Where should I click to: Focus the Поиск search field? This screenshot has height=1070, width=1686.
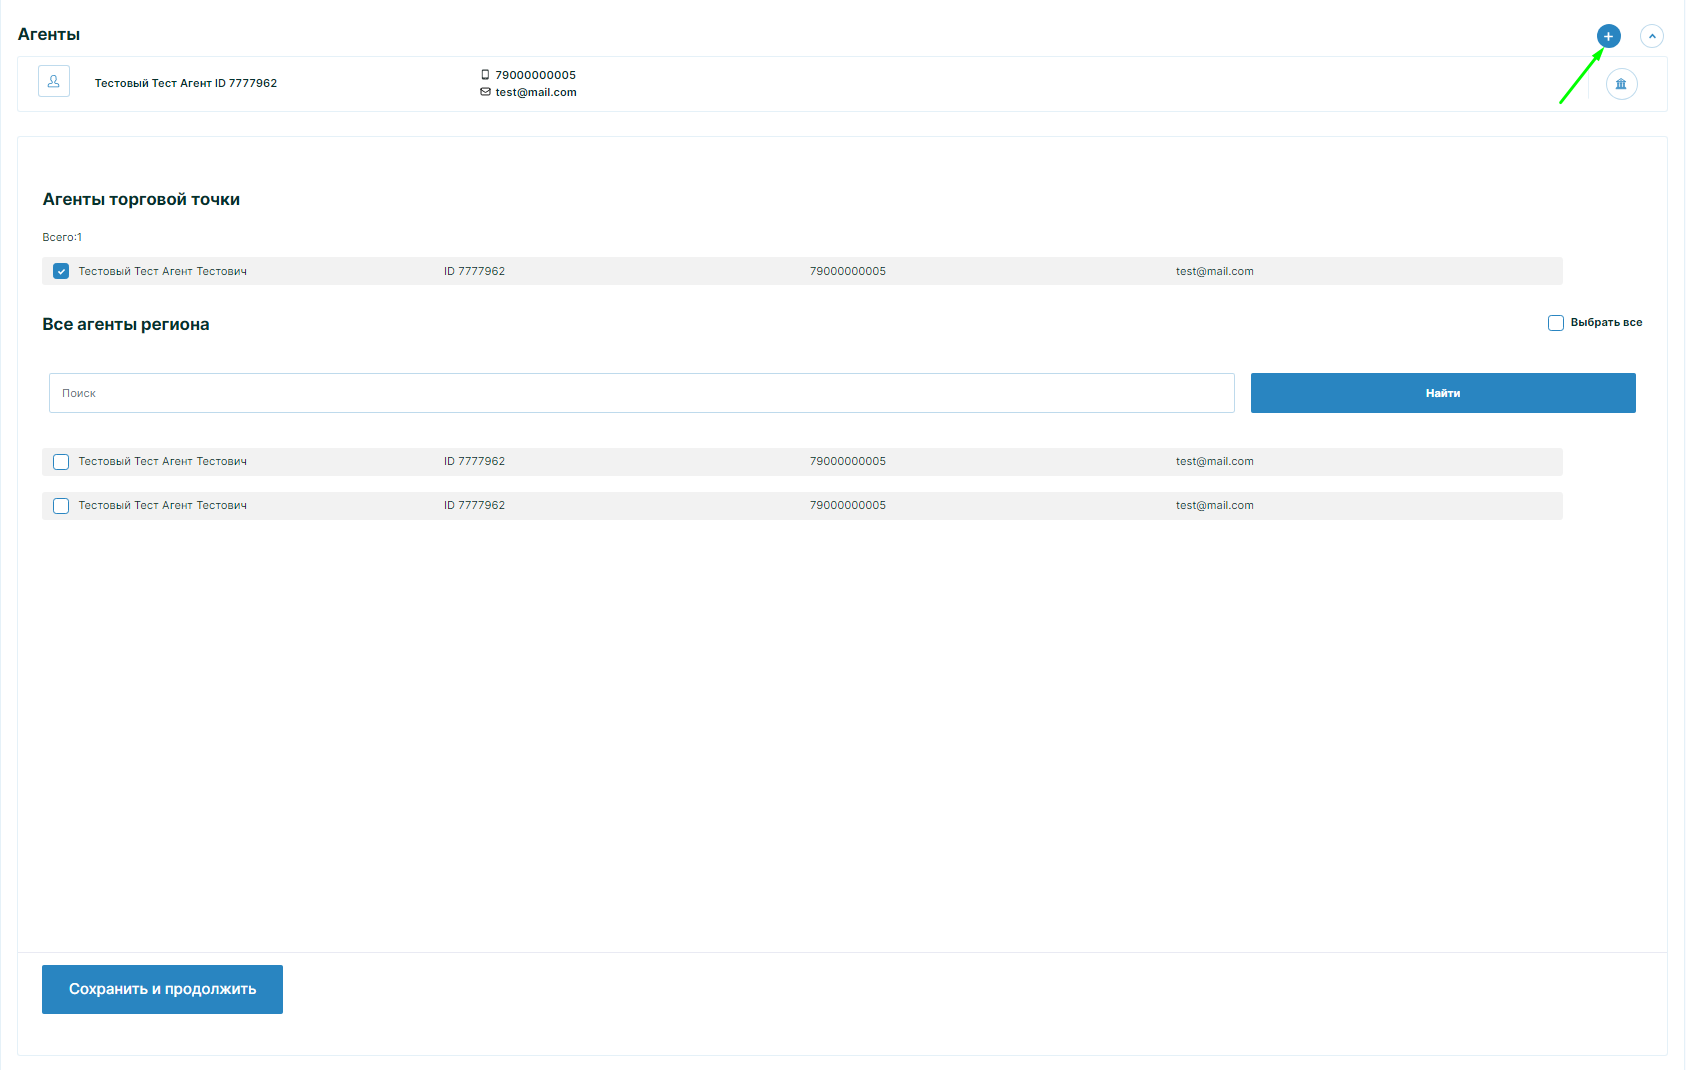[641, 393]
